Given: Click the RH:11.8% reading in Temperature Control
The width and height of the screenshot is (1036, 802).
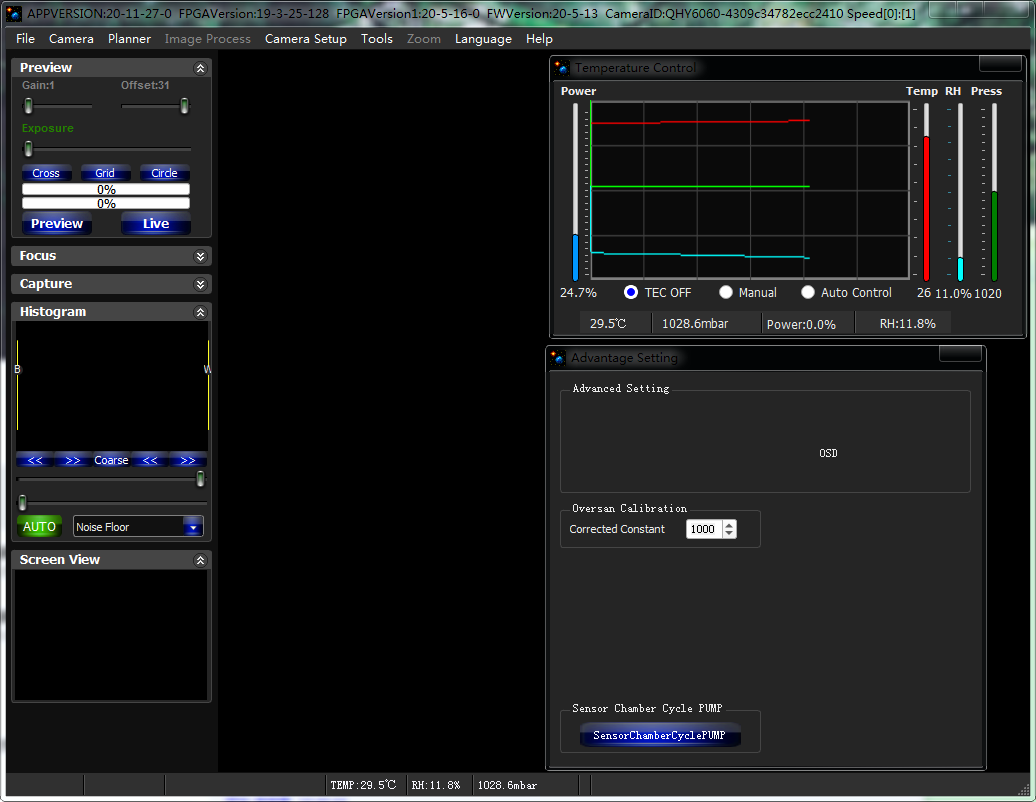Looking at the screenshot, I should [907, 324].
